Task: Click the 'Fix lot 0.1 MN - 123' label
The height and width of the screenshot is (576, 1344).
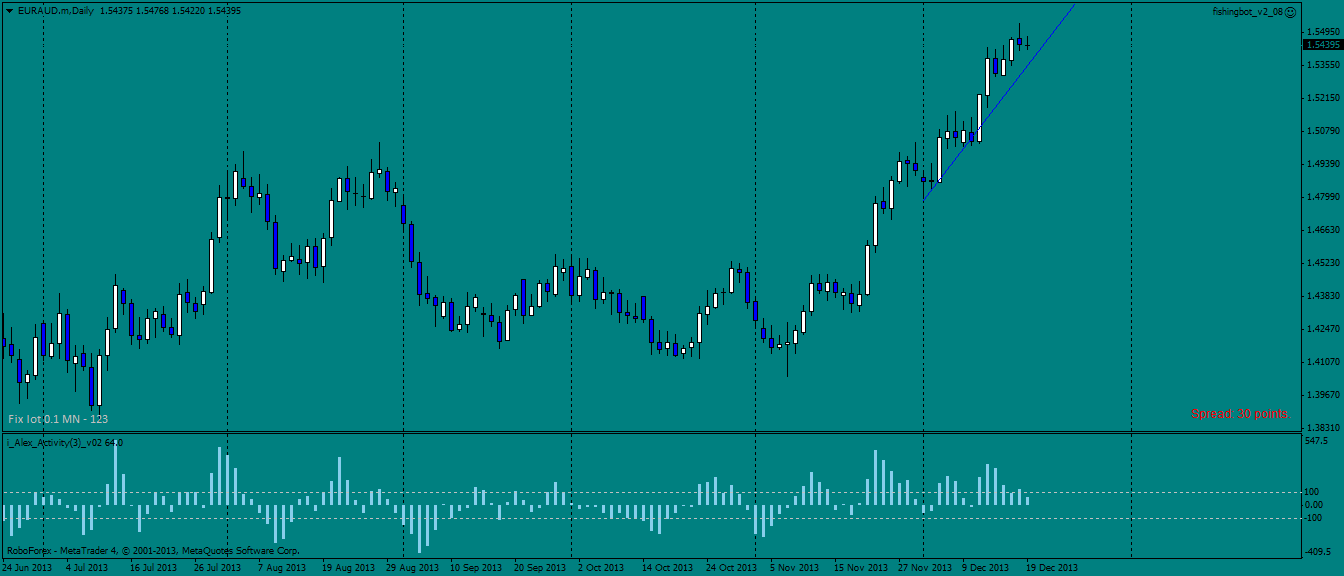Action: click(x=58, y=419)
